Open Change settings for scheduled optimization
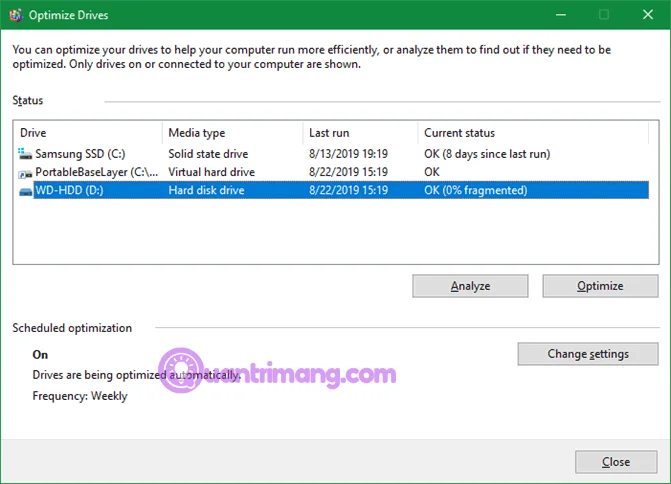 pos(588,354)
